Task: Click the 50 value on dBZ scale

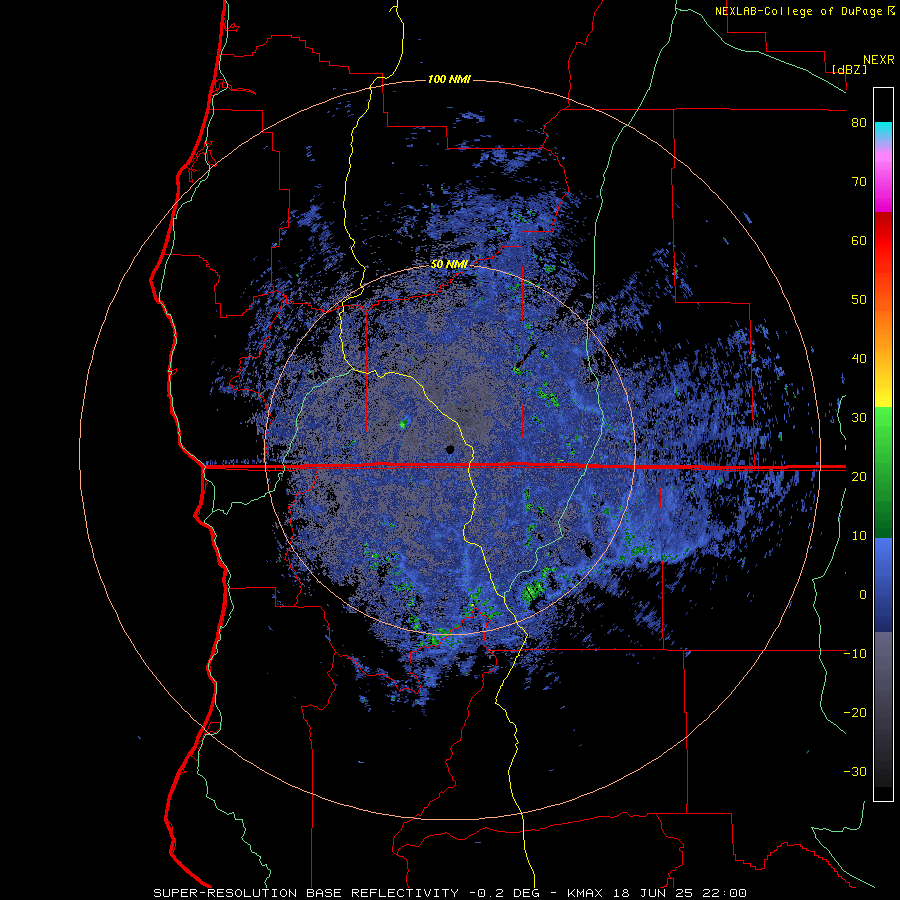Action: tap(859, 300)
